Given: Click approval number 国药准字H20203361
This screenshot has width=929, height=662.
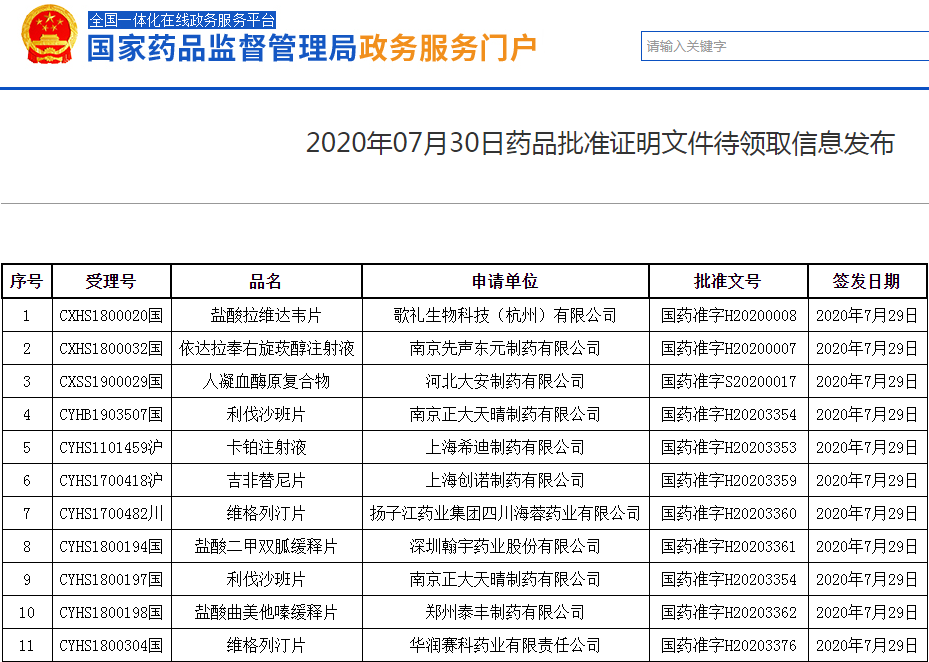Looking at the screenshot, I should (729, 546).
